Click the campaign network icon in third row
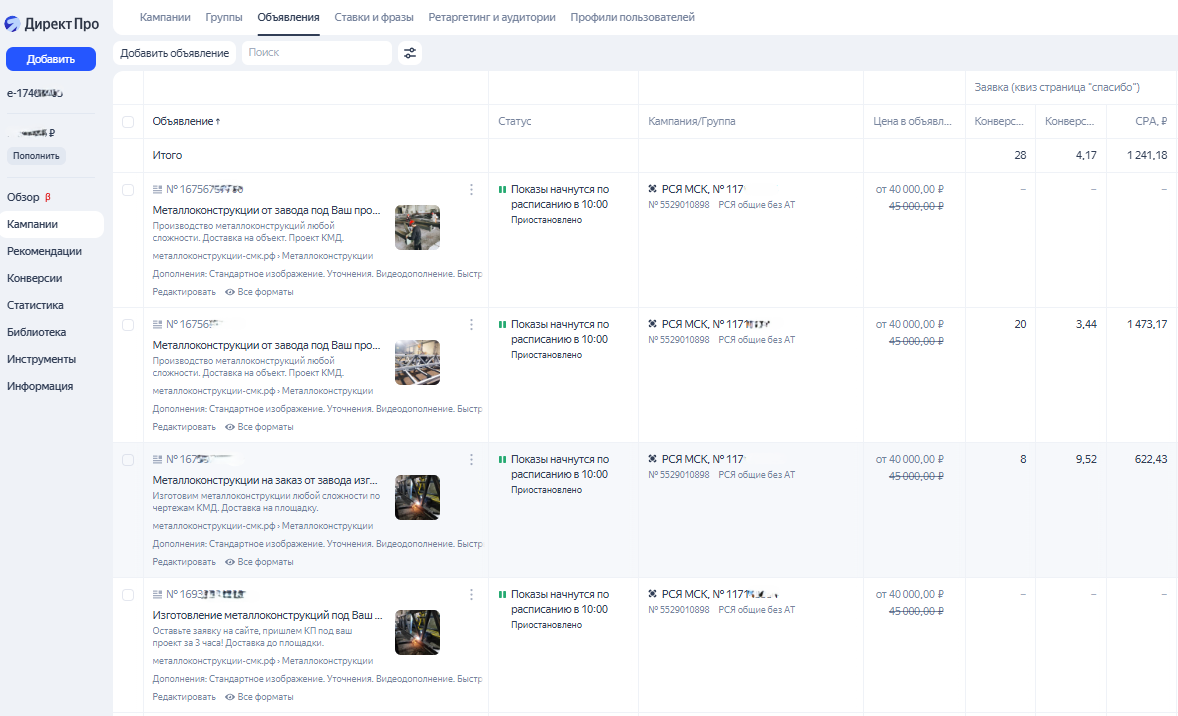1178x716 pixels. [653, 459]
